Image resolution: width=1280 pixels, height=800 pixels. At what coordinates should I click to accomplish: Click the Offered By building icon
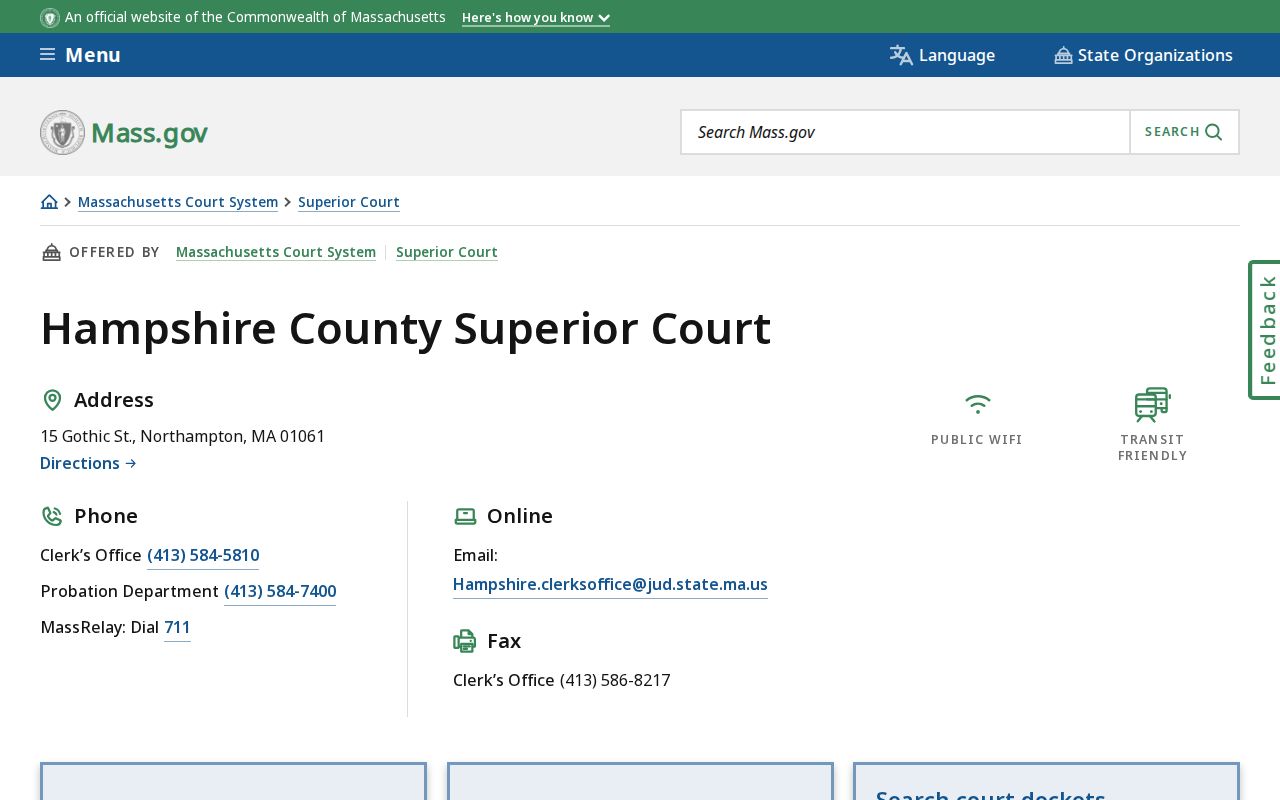52,252
